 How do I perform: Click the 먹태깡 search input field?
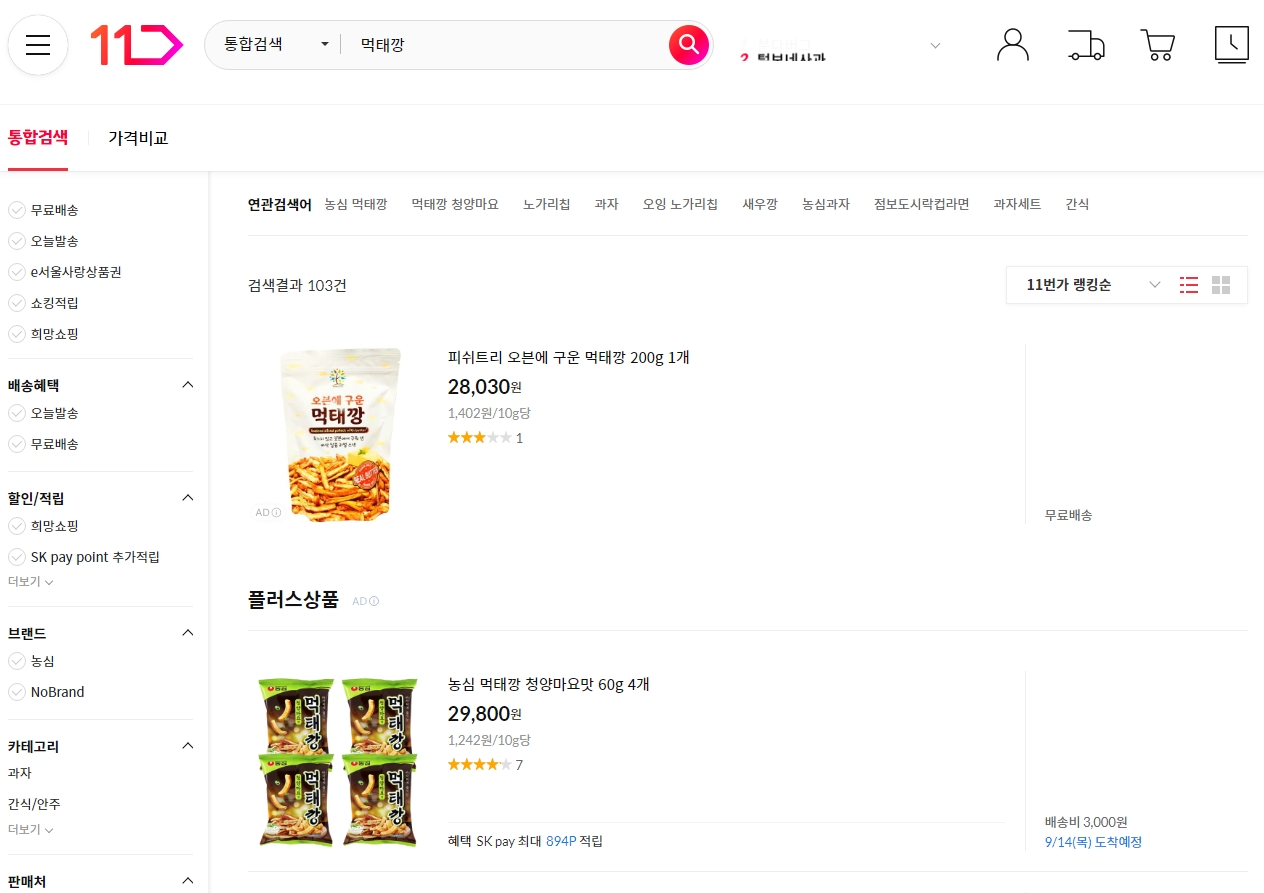click(x=500, y=44)
